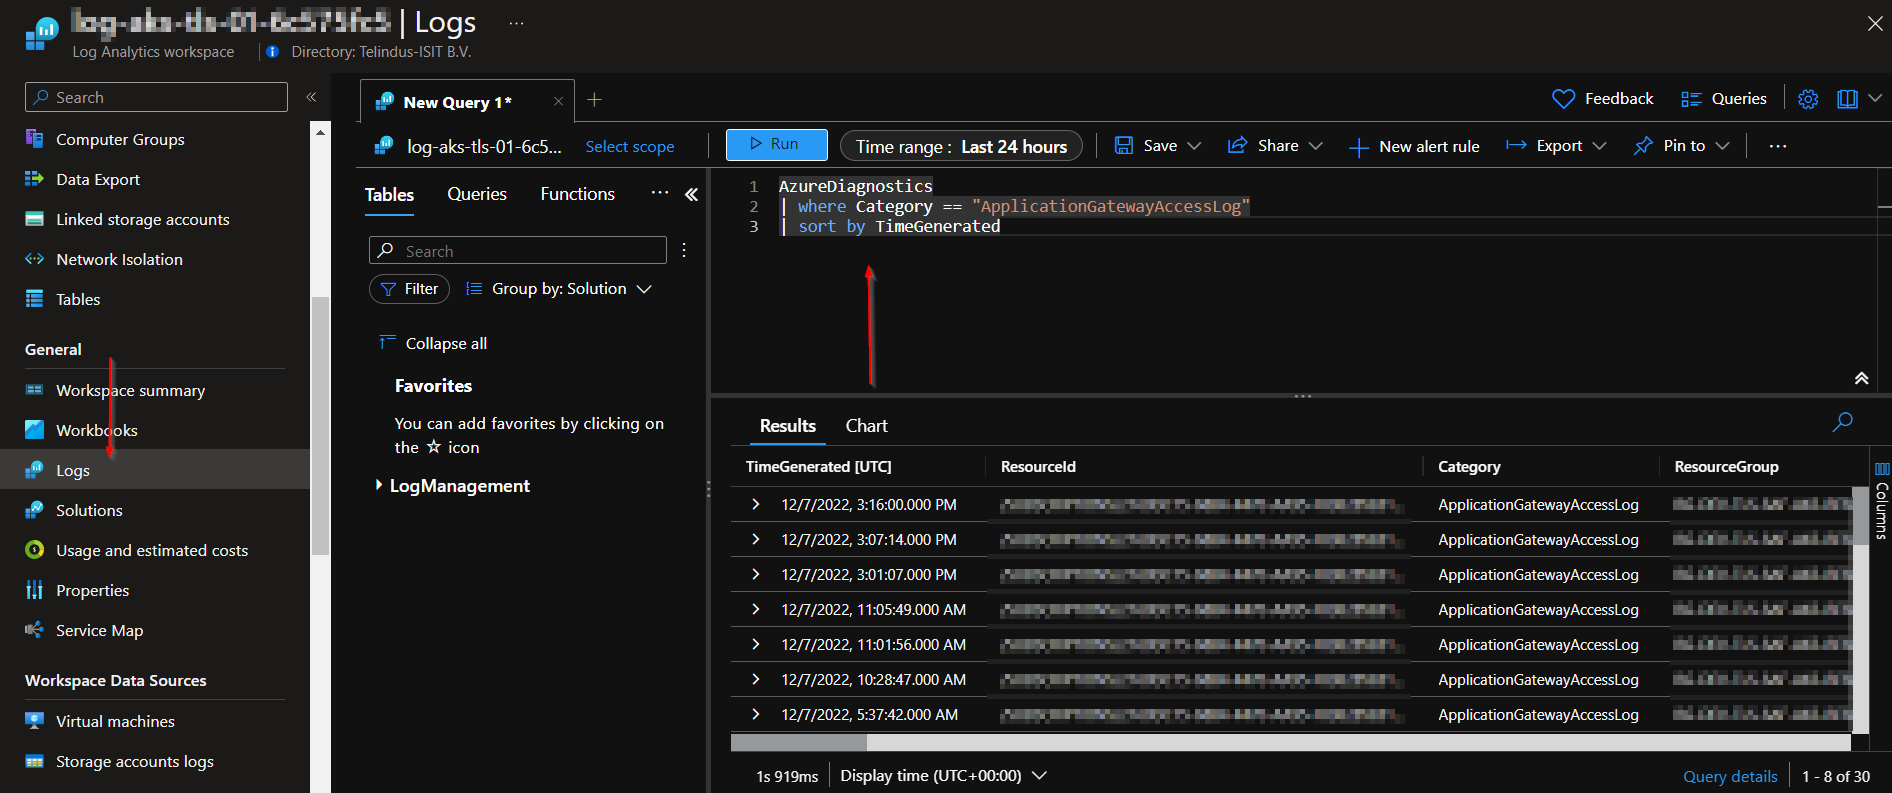Click Filter button
The image size is (1892, 793).
pos(410,289)
